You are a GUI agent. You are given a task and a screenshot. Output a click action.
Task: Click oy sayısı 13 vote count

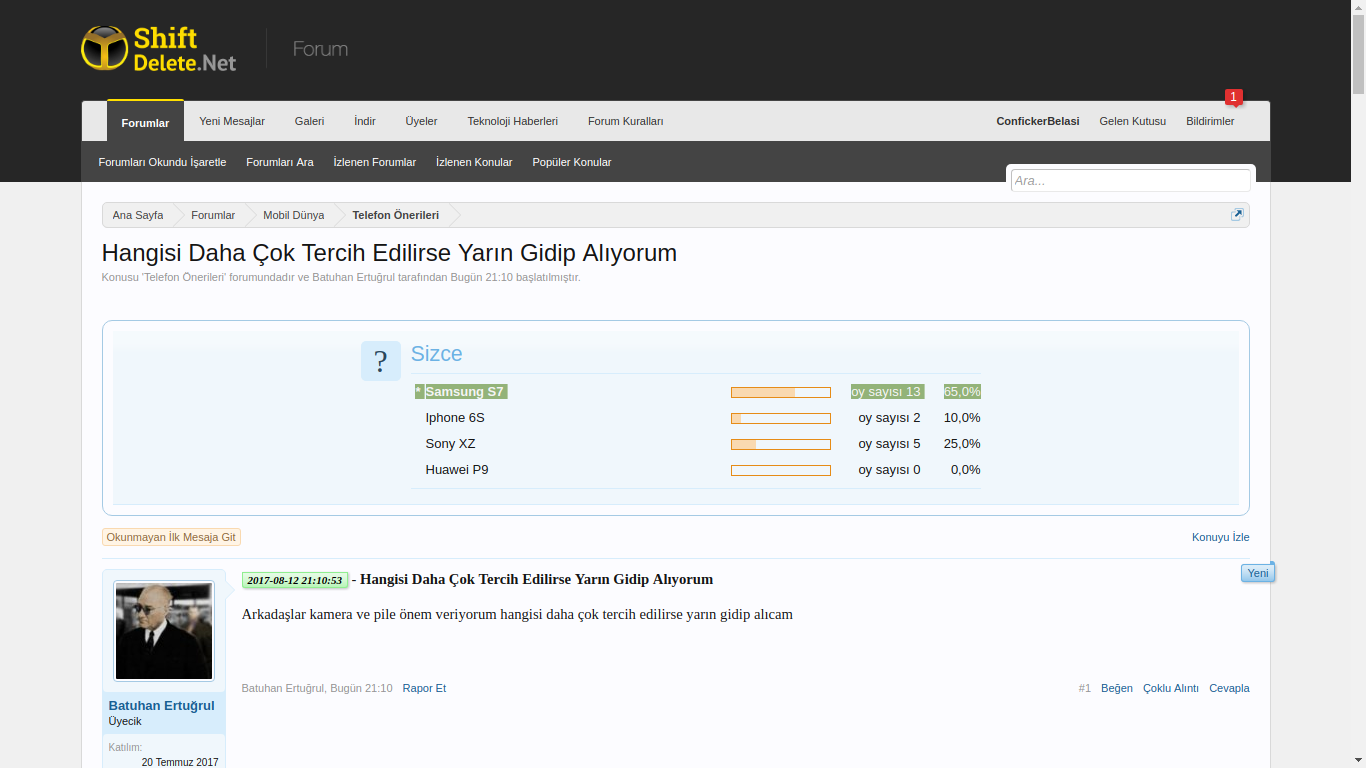tap(886, 392)
